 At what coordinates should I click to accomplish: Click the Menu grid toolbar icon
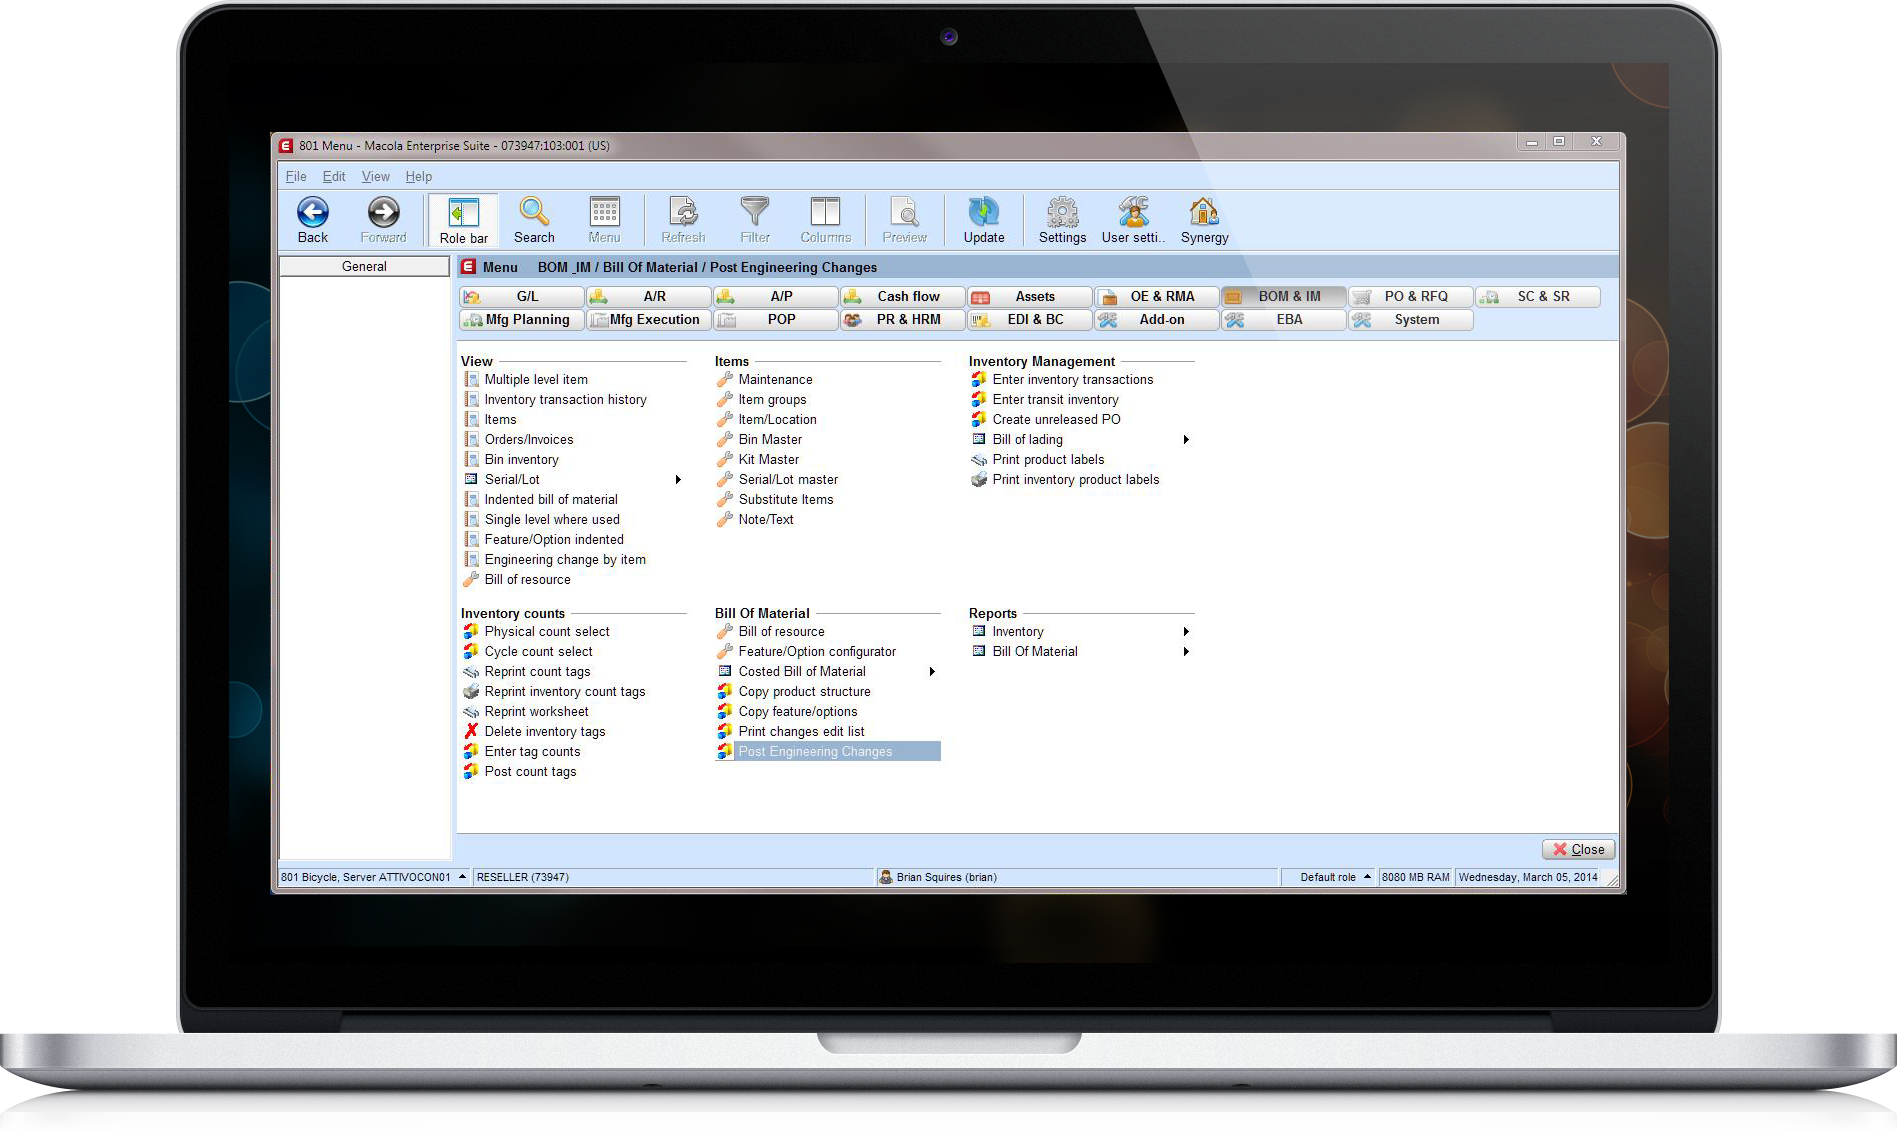[604, 212]
